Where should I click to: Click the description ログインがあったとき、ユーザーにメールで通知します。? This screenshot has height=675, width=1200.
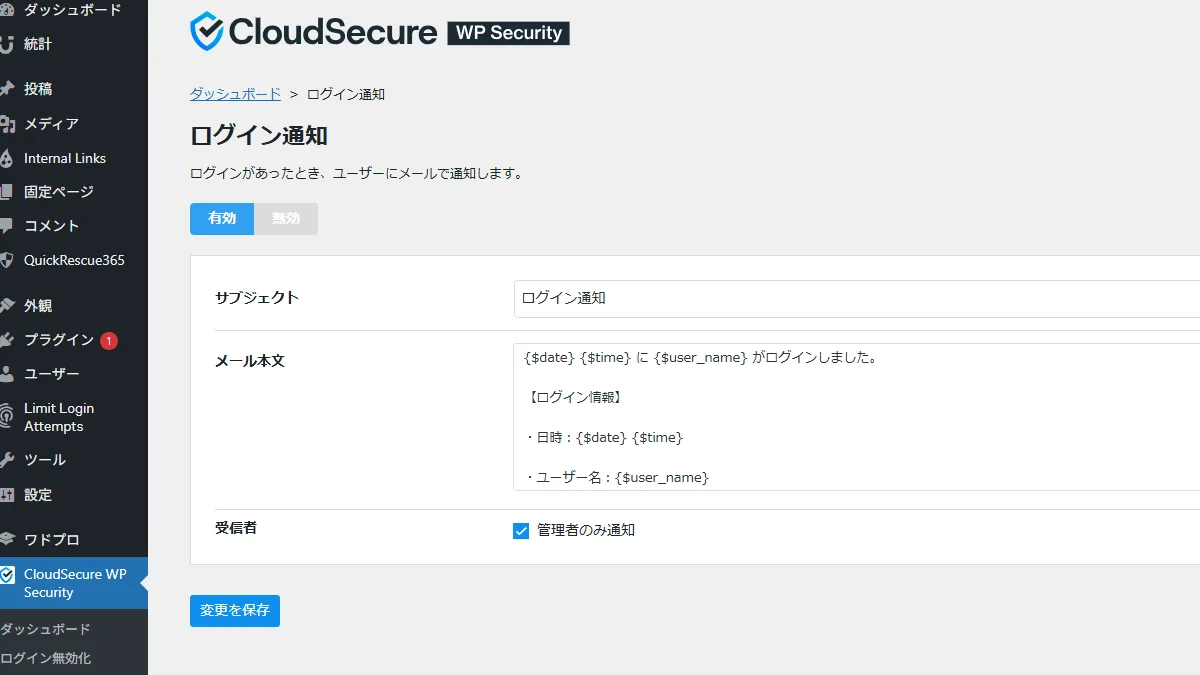[x=356, y=173]
